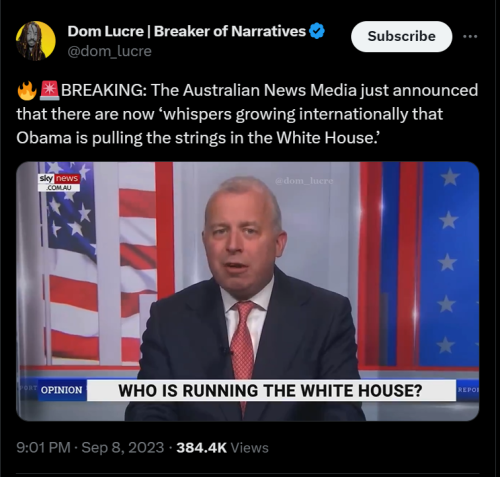Click the Subscribe button
This screenshot has height=477, width=500.
401,36
